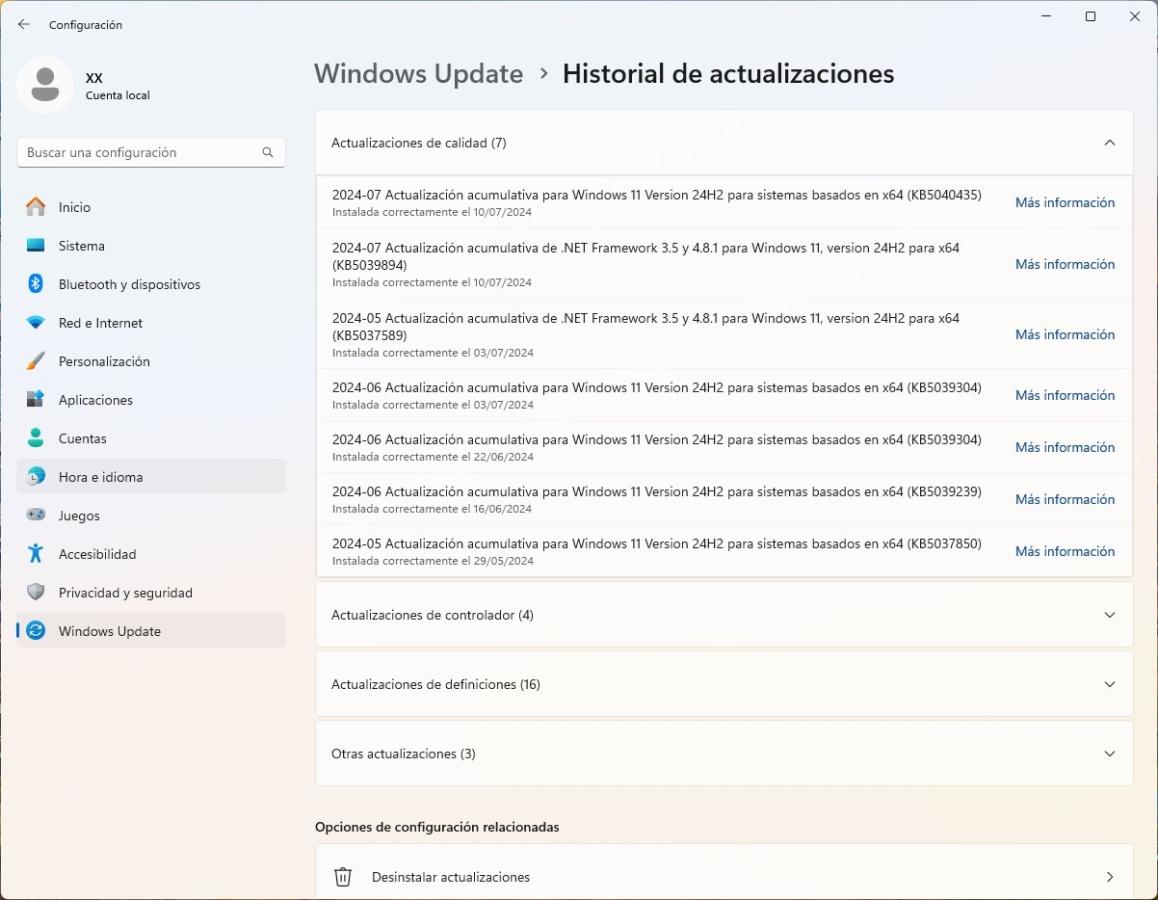Expand Otras actualizaciones chevron
The width and height of the screenshot is (1158, 900).
click(x=1109, y=754)
